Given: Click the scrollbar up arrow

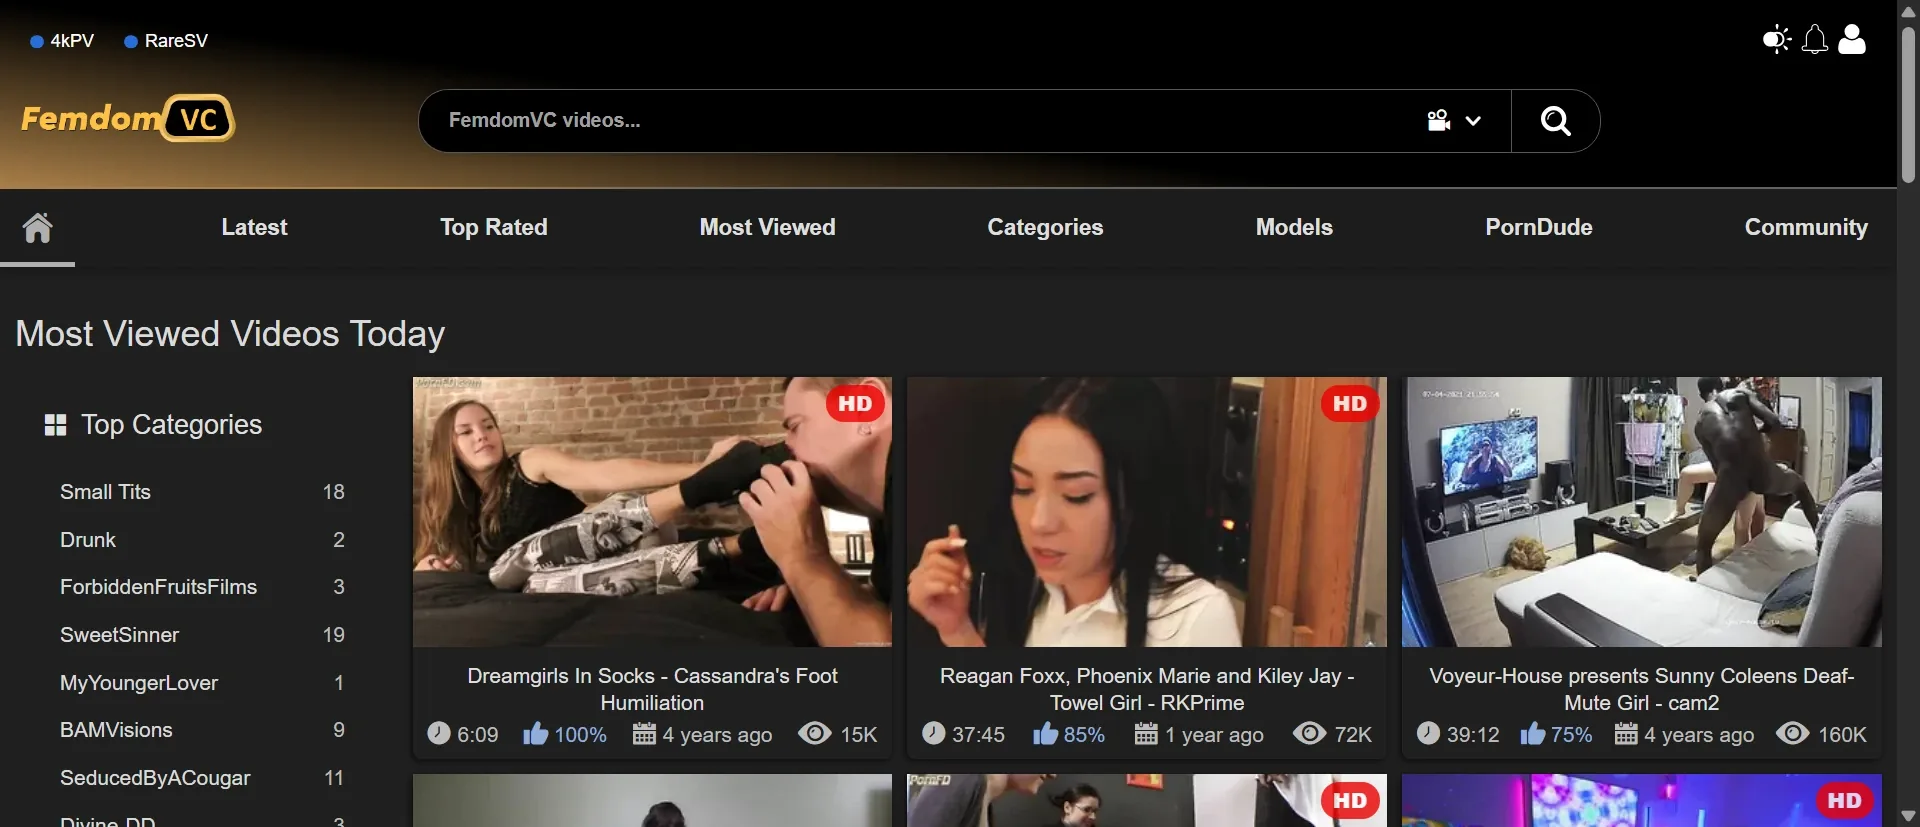Looking at the screenshot, I should (x=1908, y=11).
